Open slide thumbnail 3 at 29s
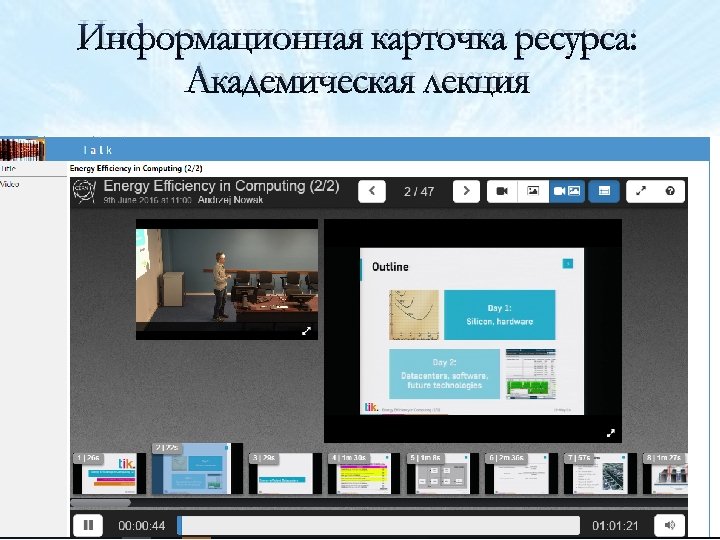This screenshot has width=720, height=540. point(285,473)
